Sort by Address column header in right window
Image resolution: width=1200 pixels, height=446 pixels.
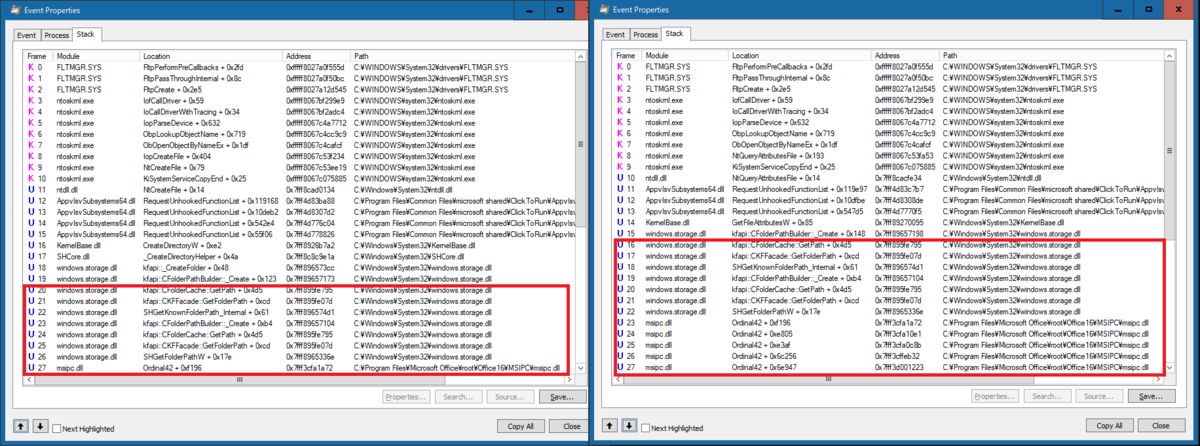(x=906, y=55)
